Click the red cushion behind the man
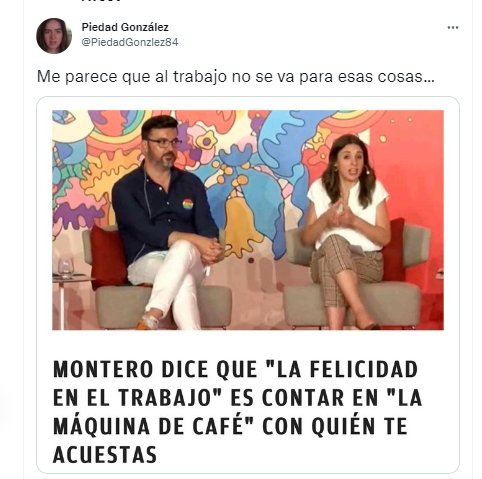Screen dimensions: 482x479 (x=108, y=257)
